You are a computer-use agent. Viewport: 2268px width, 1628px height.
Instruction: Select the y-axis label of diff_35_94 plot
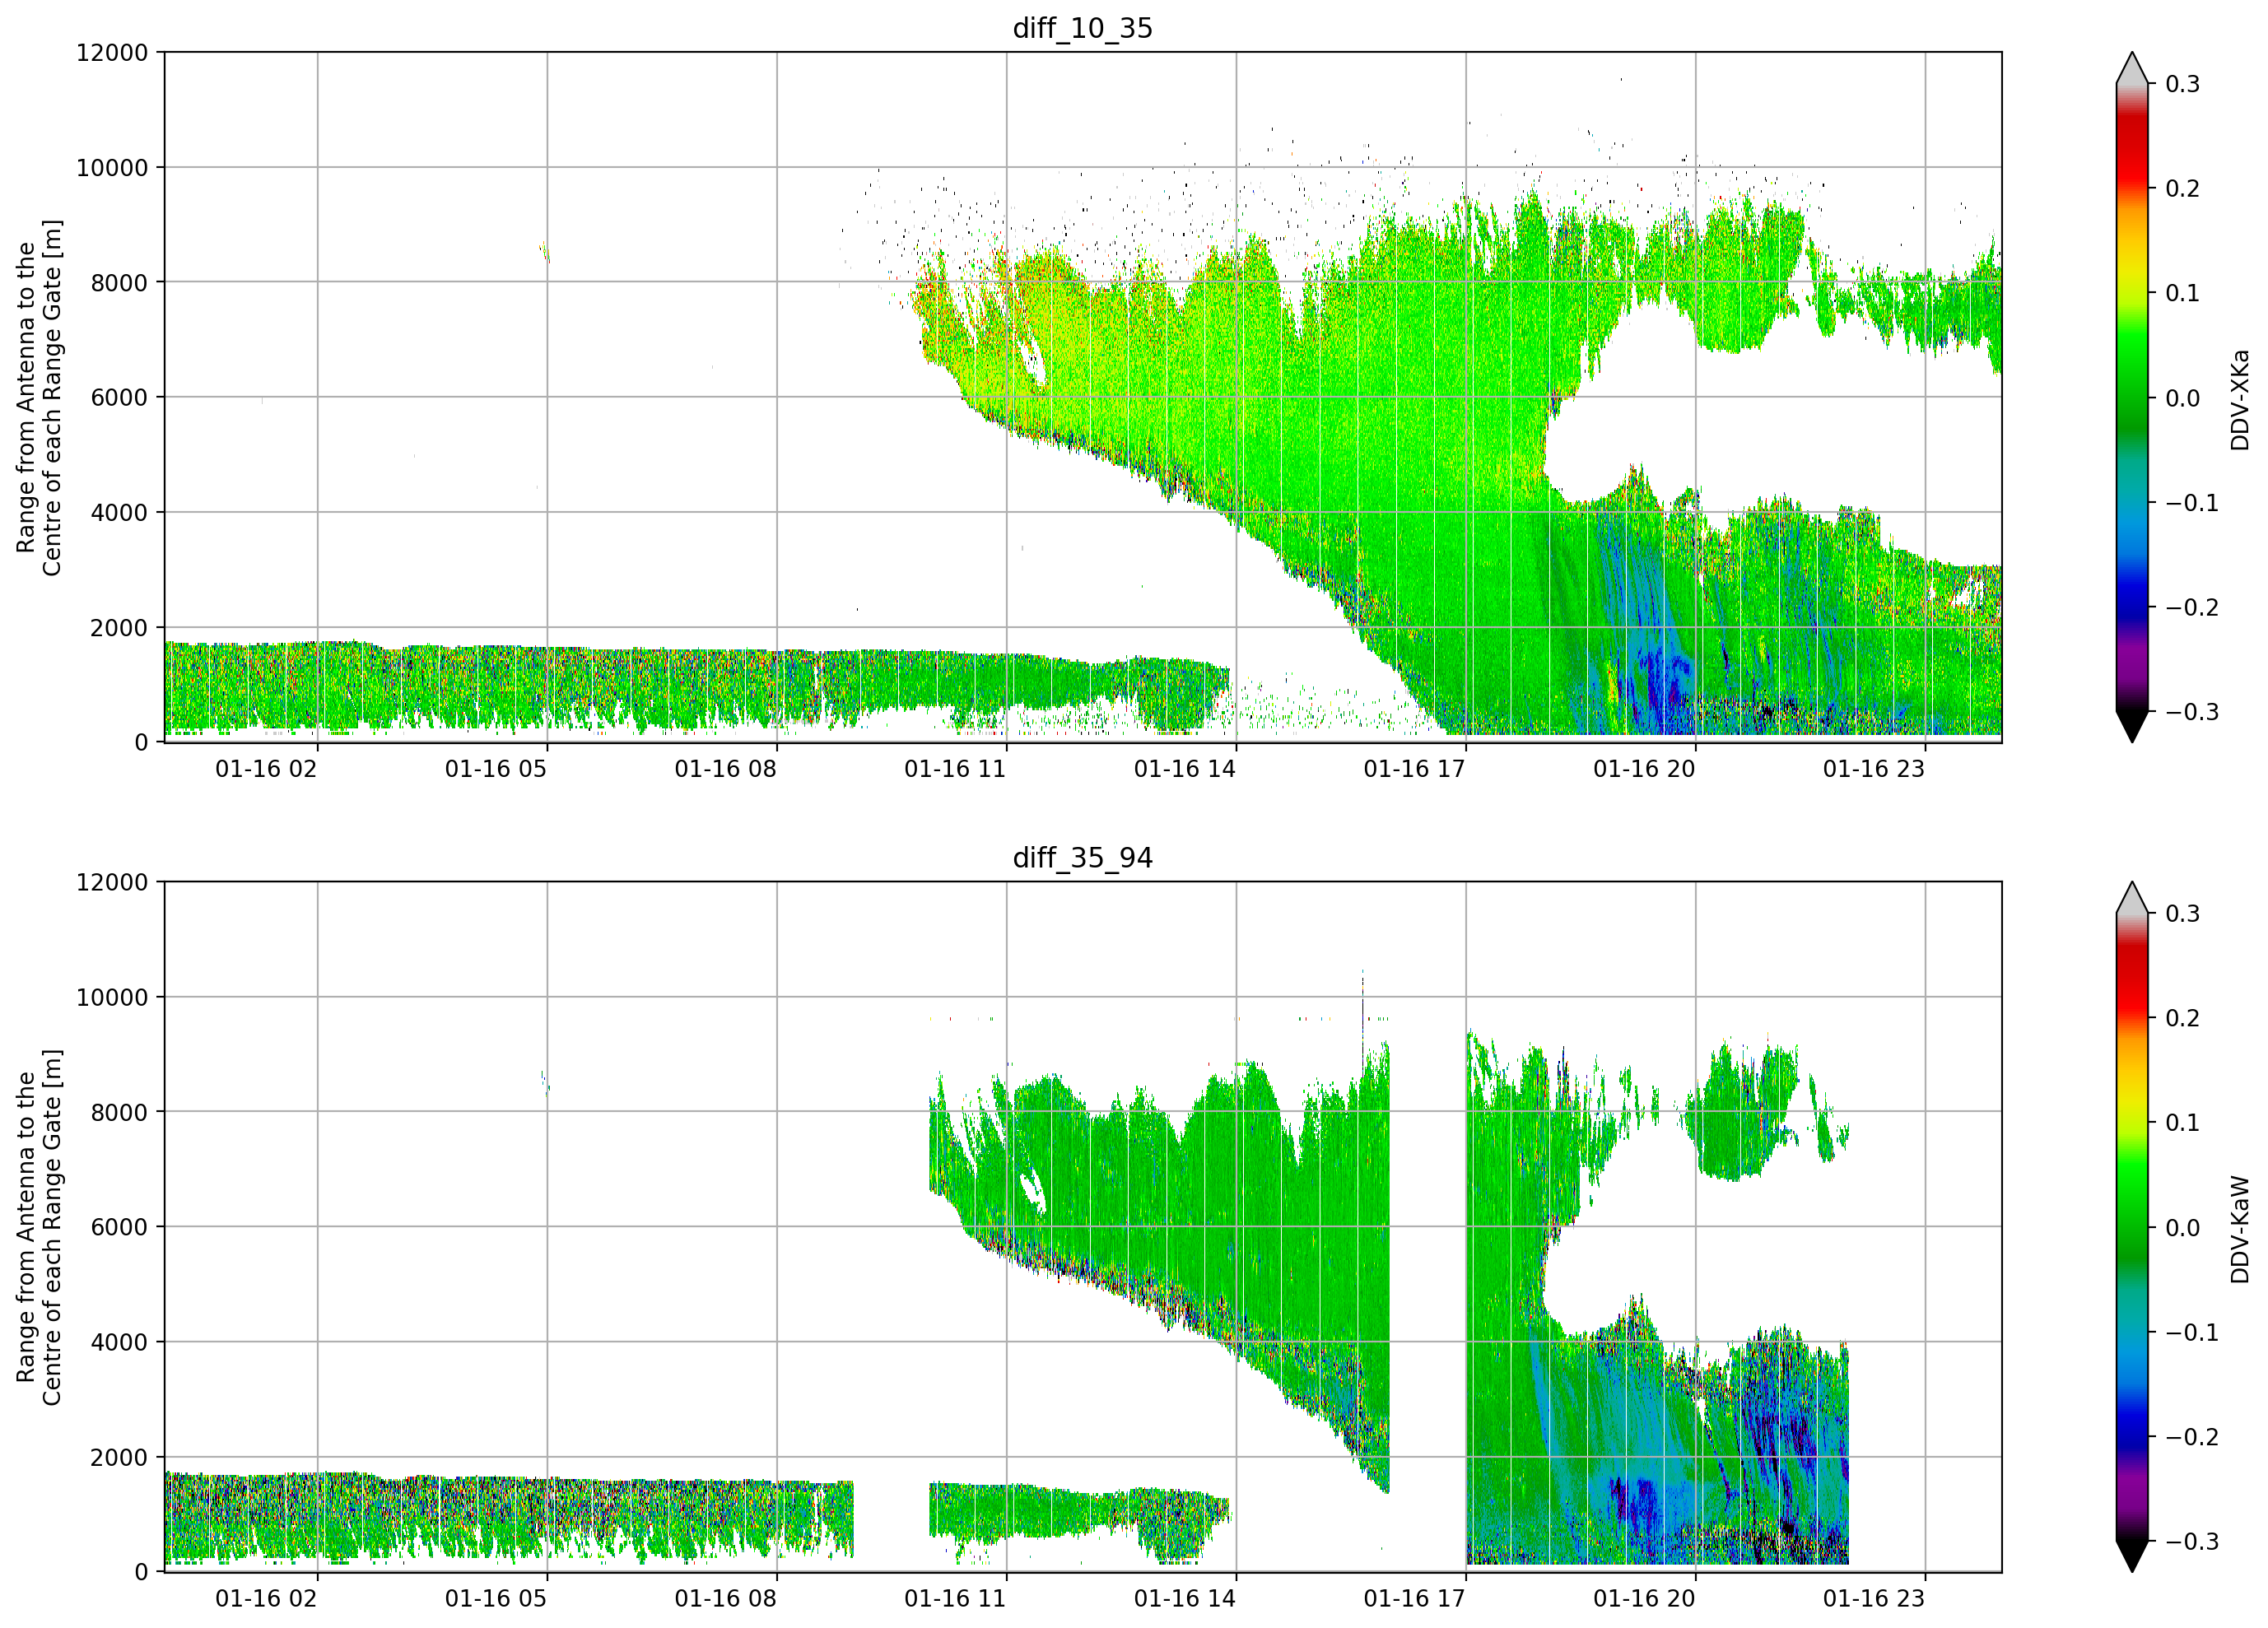tap(39, 1227)
